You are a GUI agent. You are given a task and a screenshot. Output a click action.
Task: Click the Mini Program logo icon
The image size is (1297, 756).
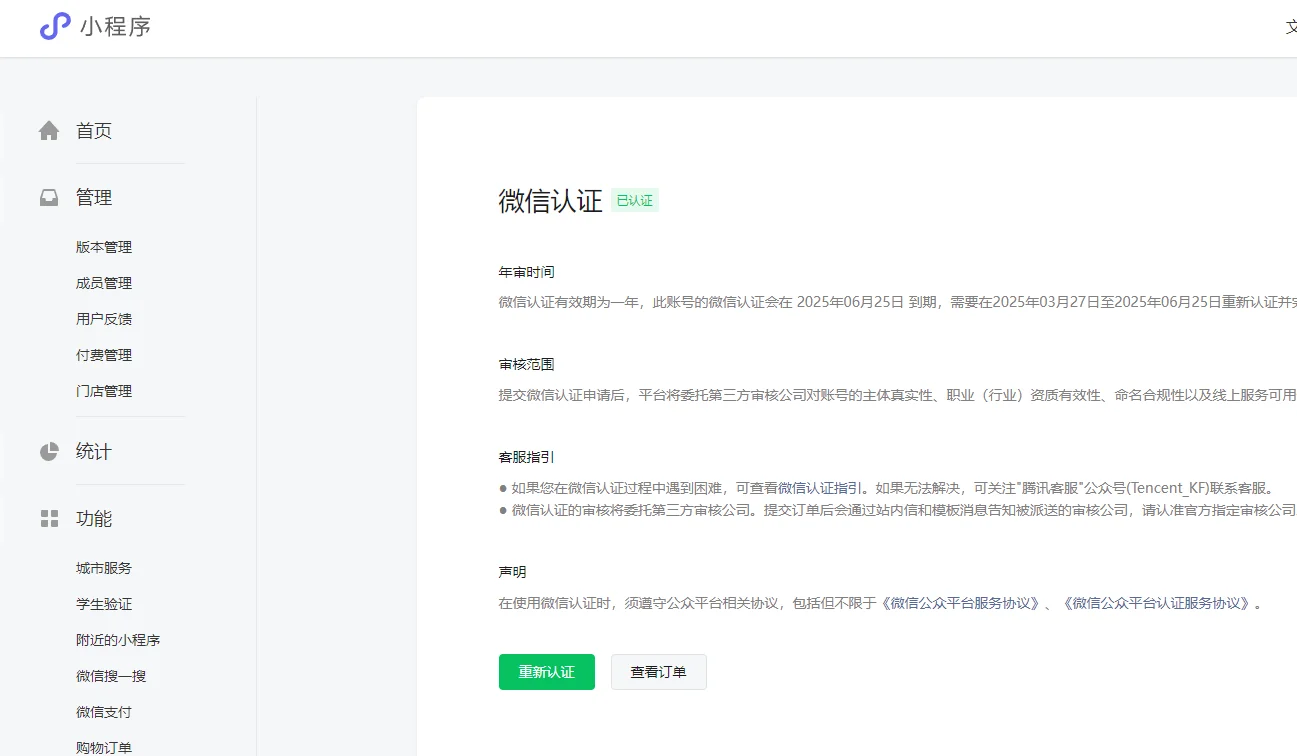(55, 27)
